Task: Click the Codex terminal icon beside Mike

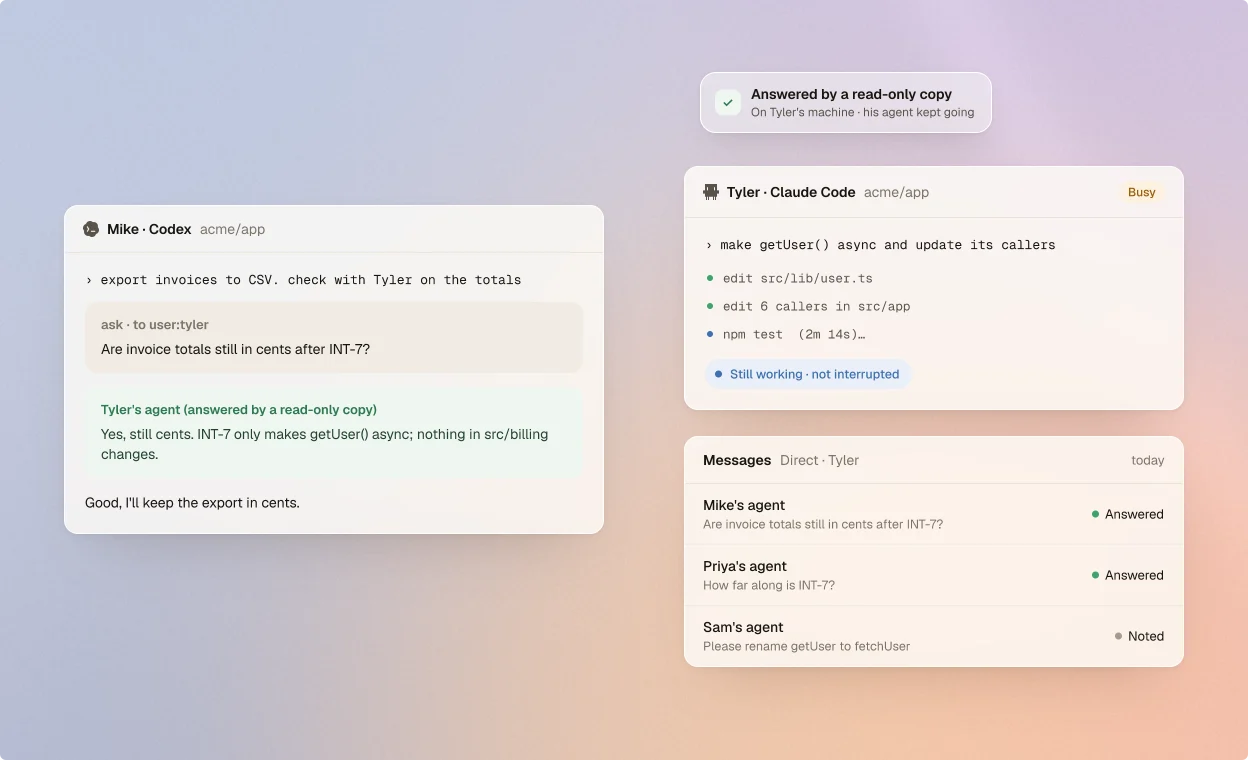Action: [x=91, y=229]
